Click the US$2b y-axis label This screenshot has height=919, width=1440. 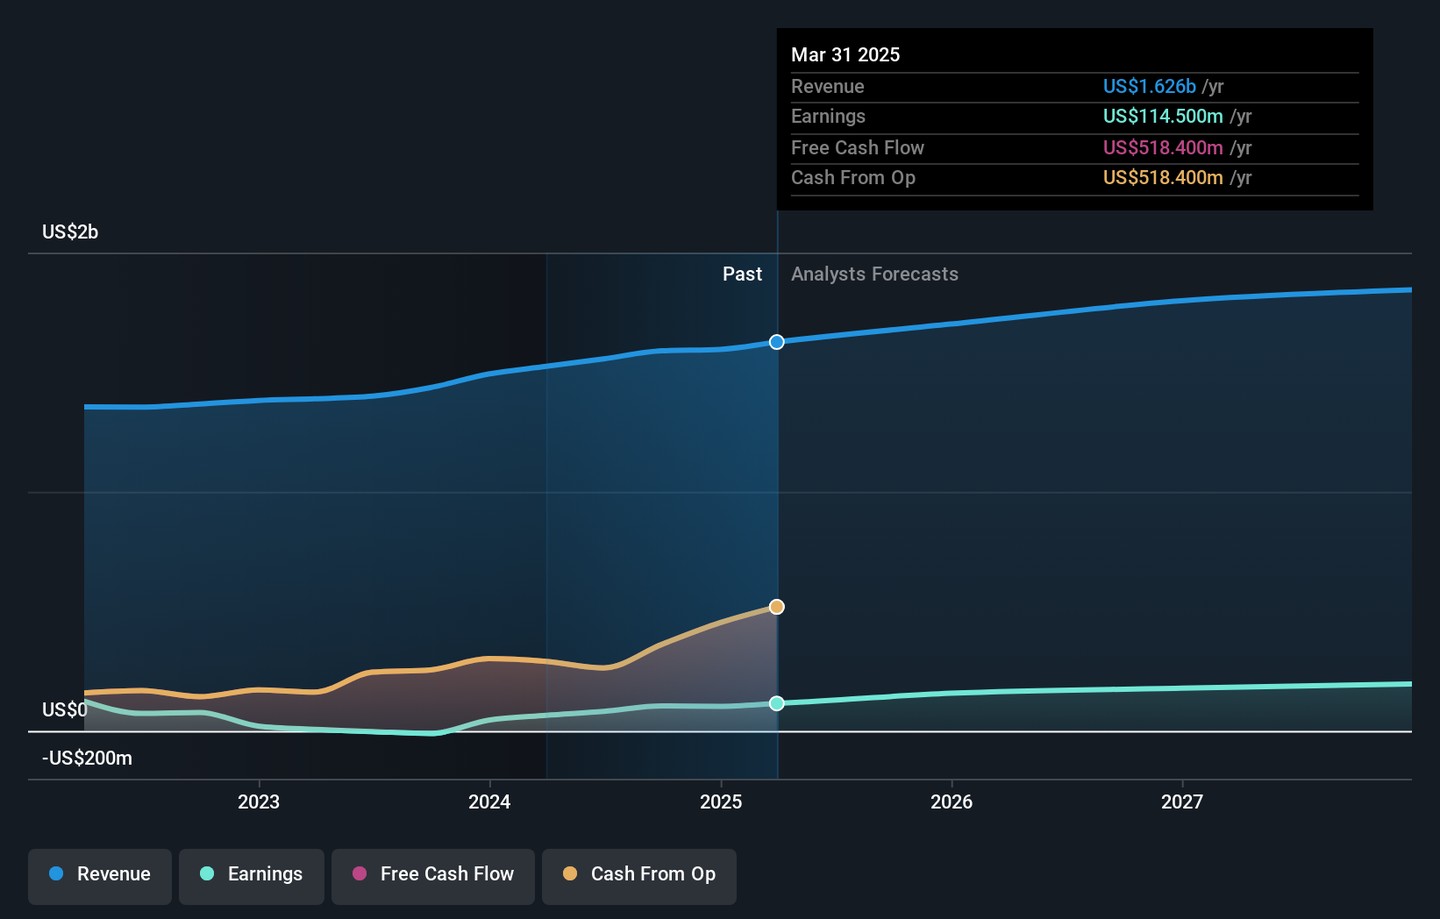coord(70,232)
